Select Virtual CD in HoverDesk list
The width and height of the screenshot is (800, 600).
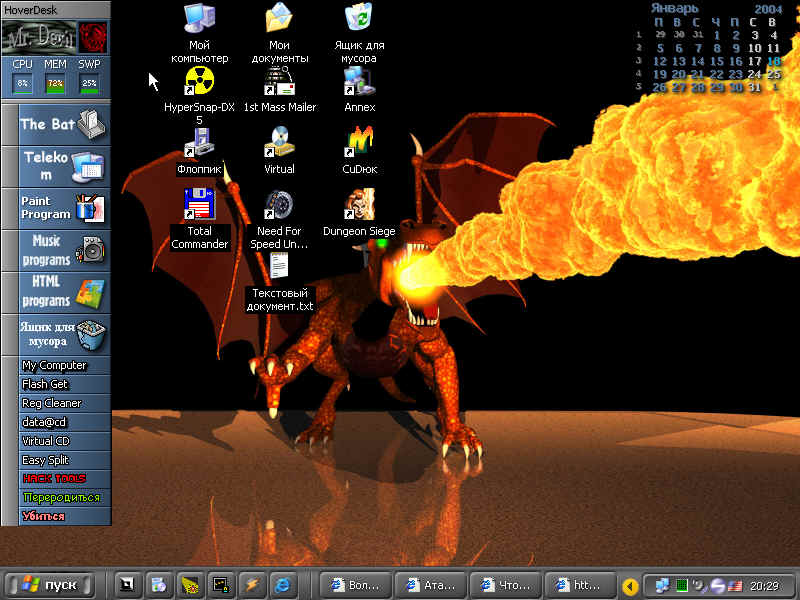tap(64, 441)
